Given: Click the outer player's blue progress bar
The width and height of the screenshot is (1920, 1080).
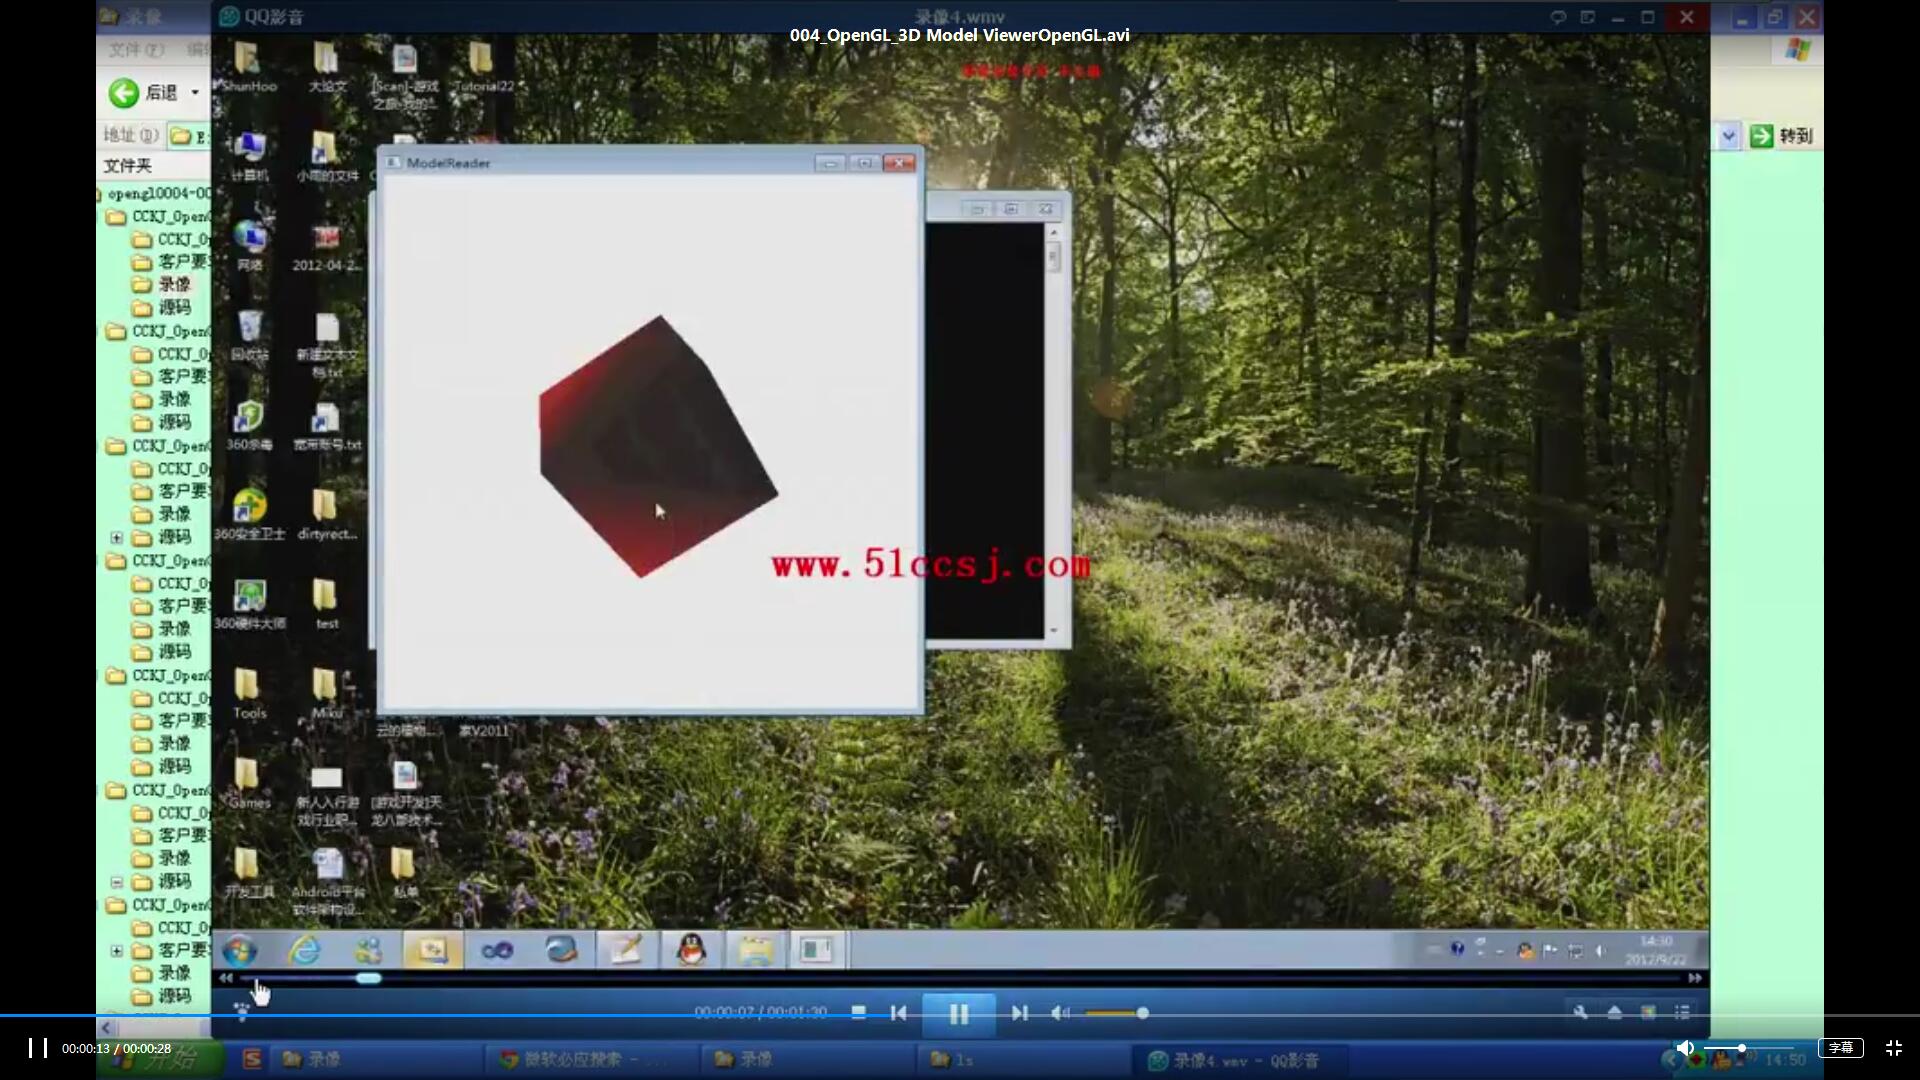Looking at the screenshot, I should pyautogui.click(x=960, y=1016).
